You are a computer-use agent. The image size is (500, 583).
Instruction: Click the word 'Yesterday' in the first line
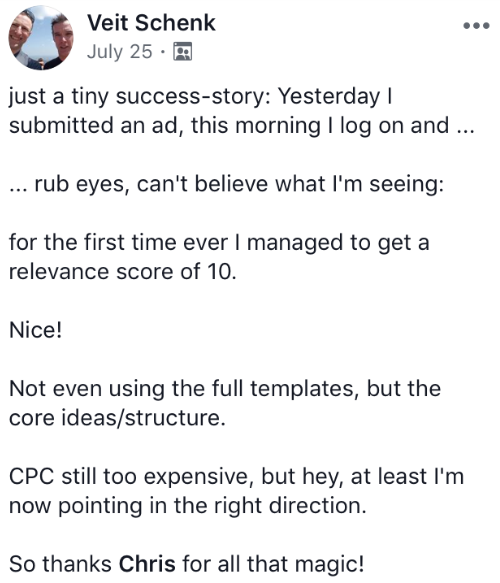[329, 97]
